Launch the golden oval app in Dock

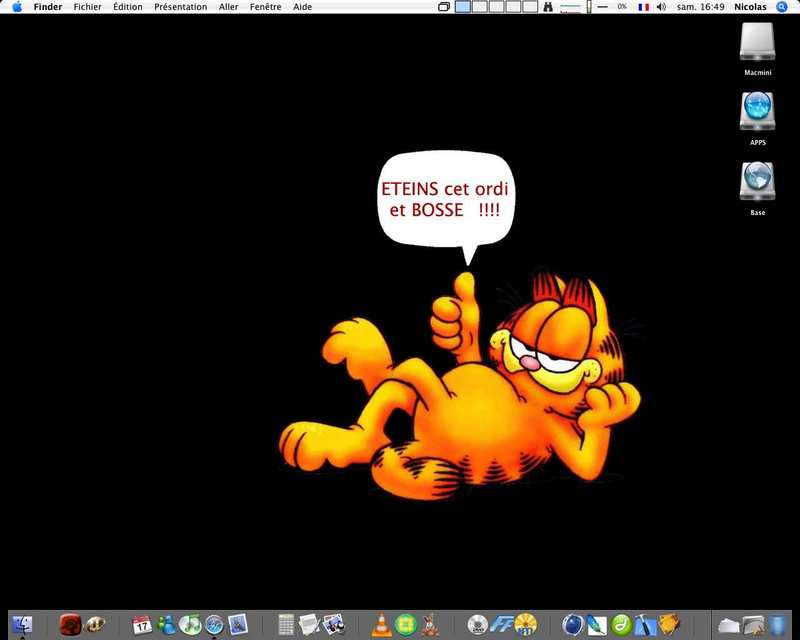[95, 625]
